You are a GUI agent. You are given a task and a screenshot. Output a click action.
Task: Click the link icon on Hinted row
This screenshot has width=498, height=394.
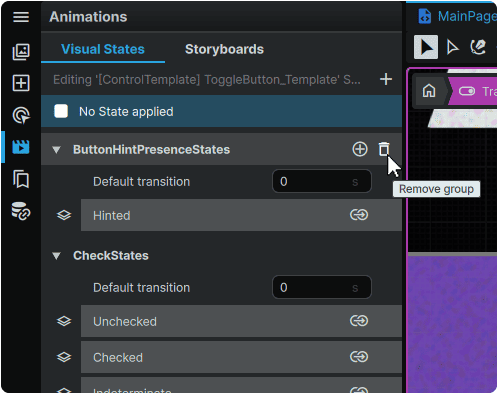click(x=359, y=215)
